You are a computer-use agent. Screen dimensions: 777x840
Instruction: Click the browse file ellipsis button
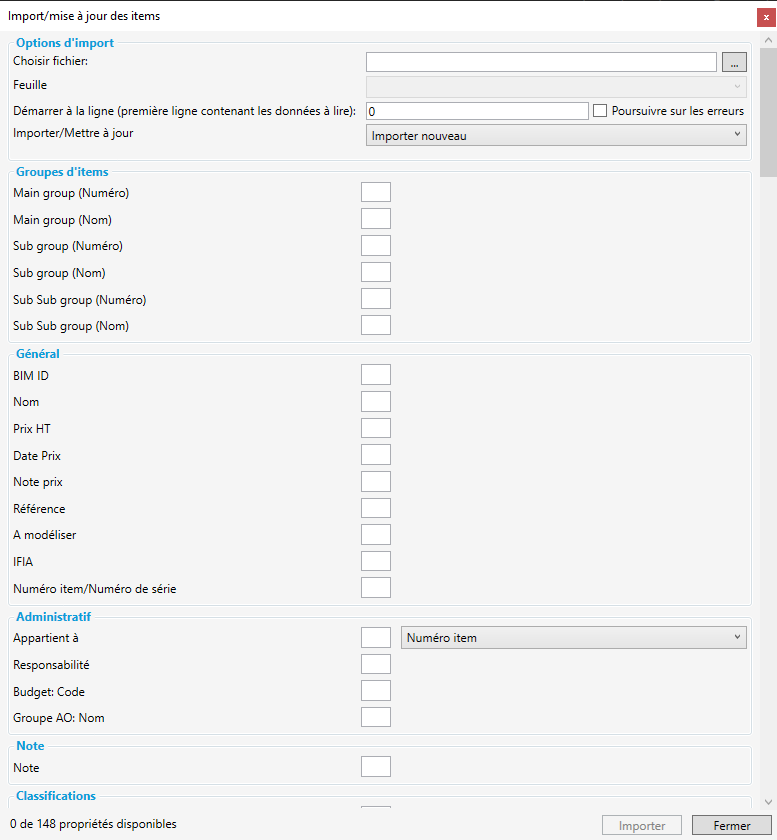pyautogui.click(x=734, y=63)
